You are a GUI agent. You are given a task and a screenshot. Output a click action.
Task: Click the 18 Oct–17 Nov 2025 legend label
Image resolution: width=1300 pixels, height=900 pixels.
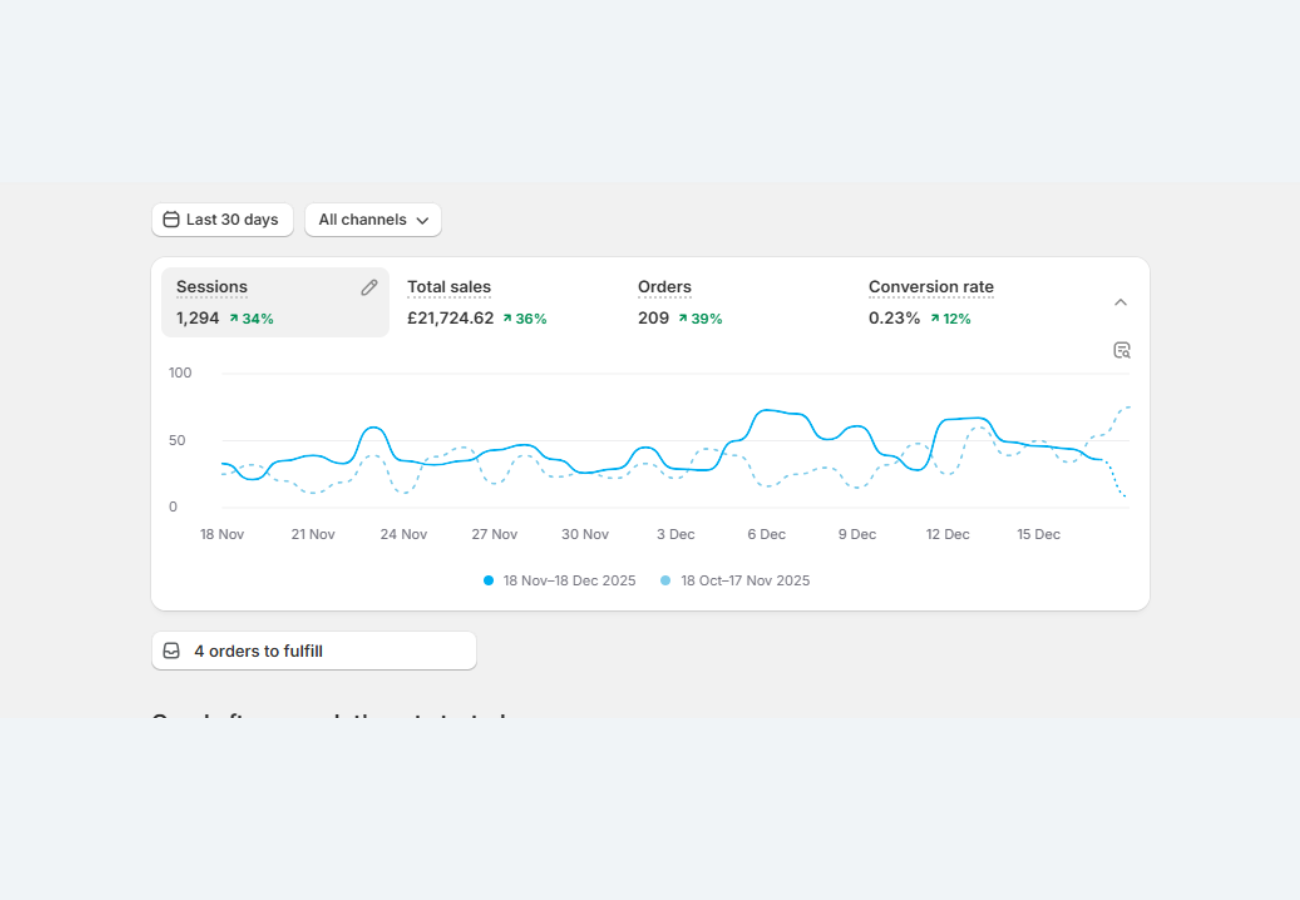[745, 581]
